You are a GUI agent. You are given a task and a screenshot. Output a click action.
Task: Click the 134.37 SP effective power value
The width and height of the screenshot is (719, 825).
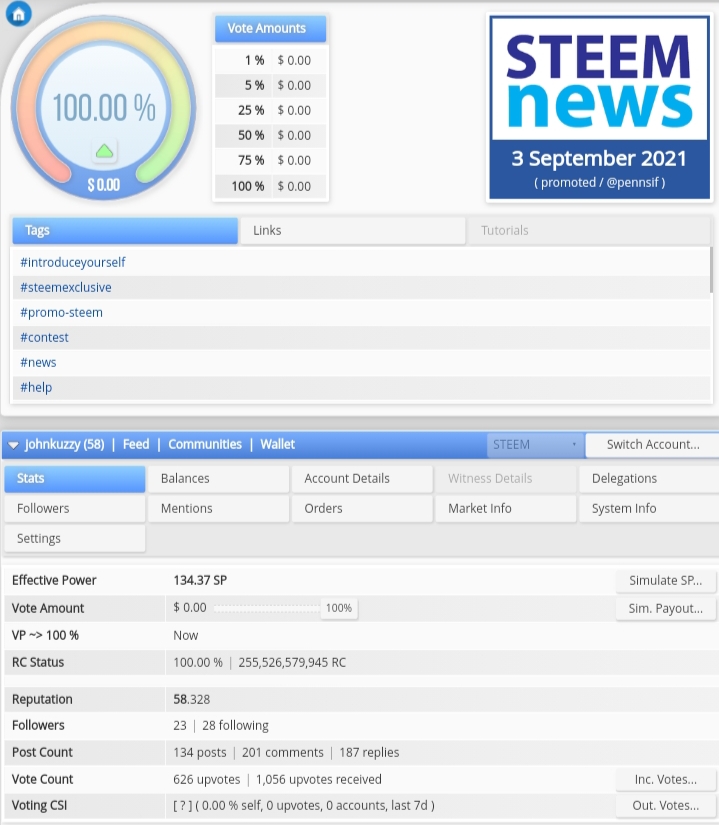tap(200, 581)
